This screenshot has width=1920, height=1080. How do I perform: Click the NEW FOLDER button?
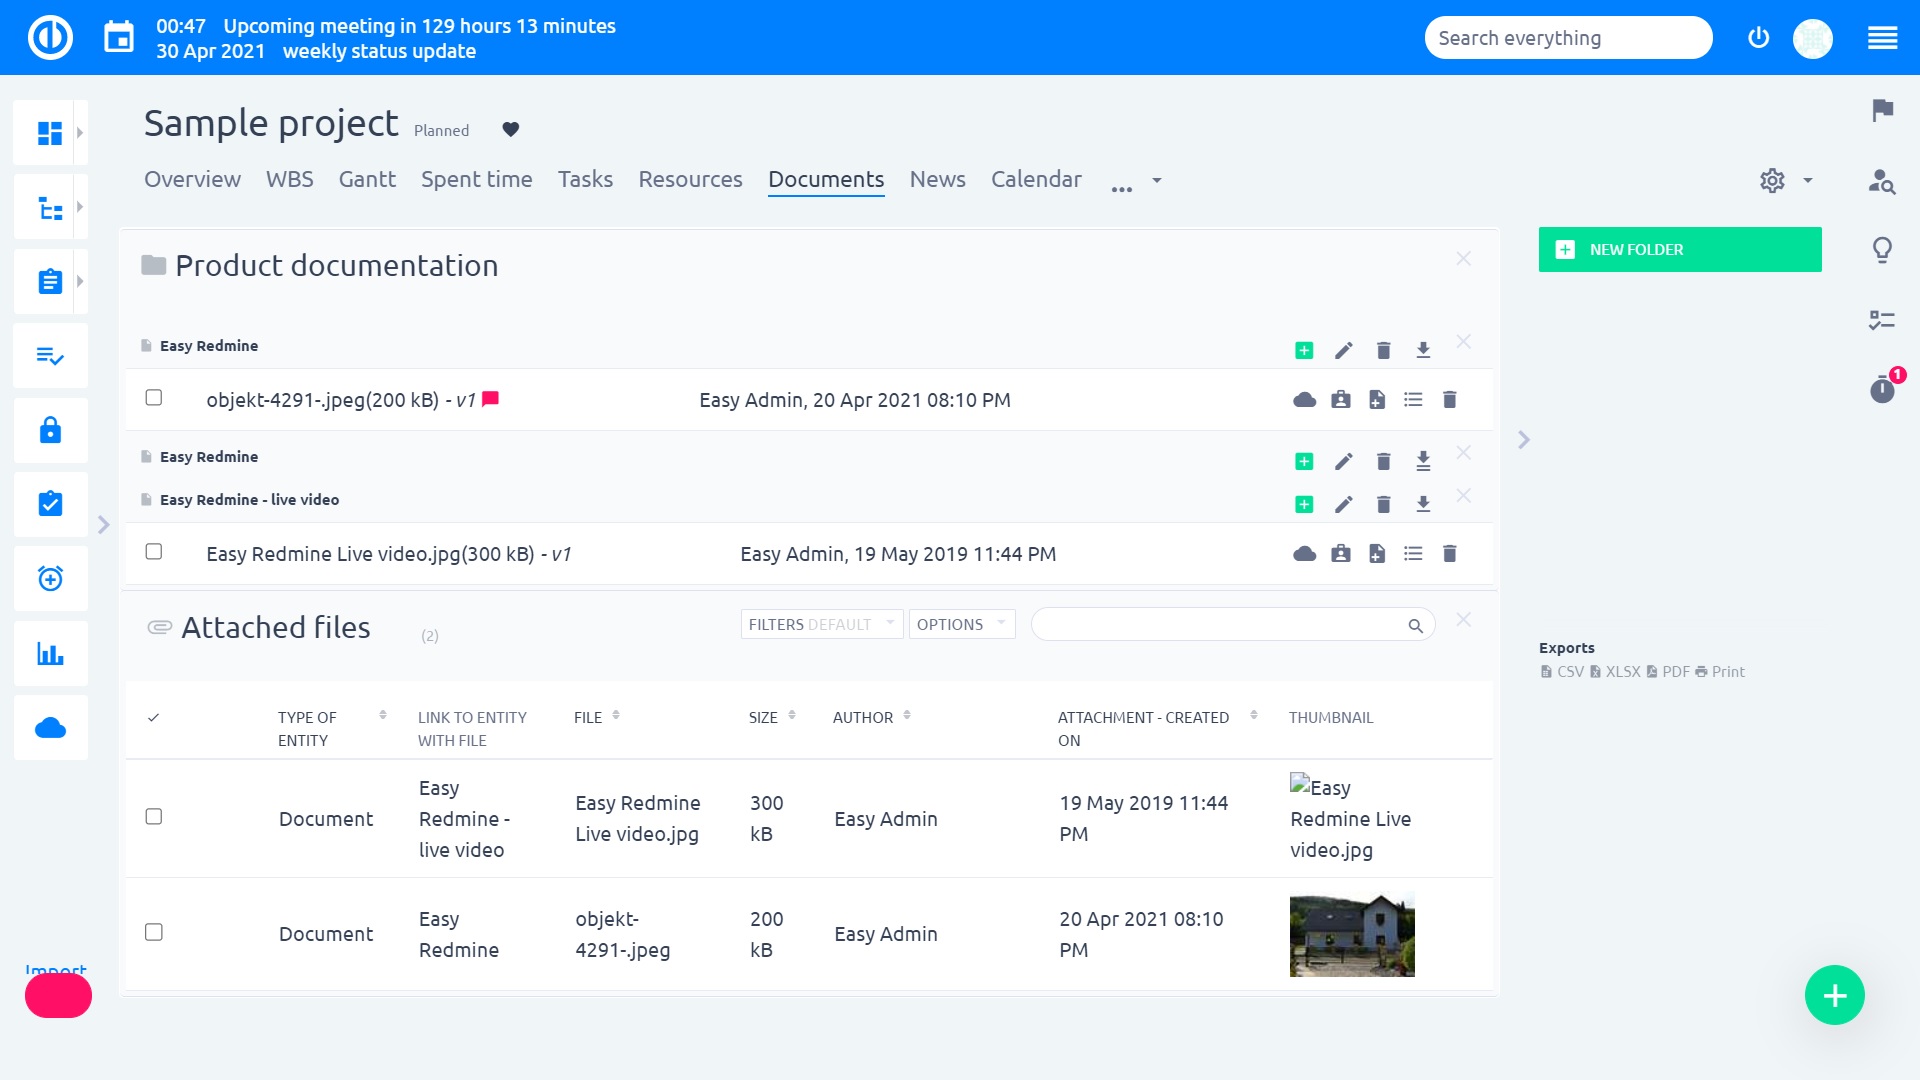tap(1679, 250)
